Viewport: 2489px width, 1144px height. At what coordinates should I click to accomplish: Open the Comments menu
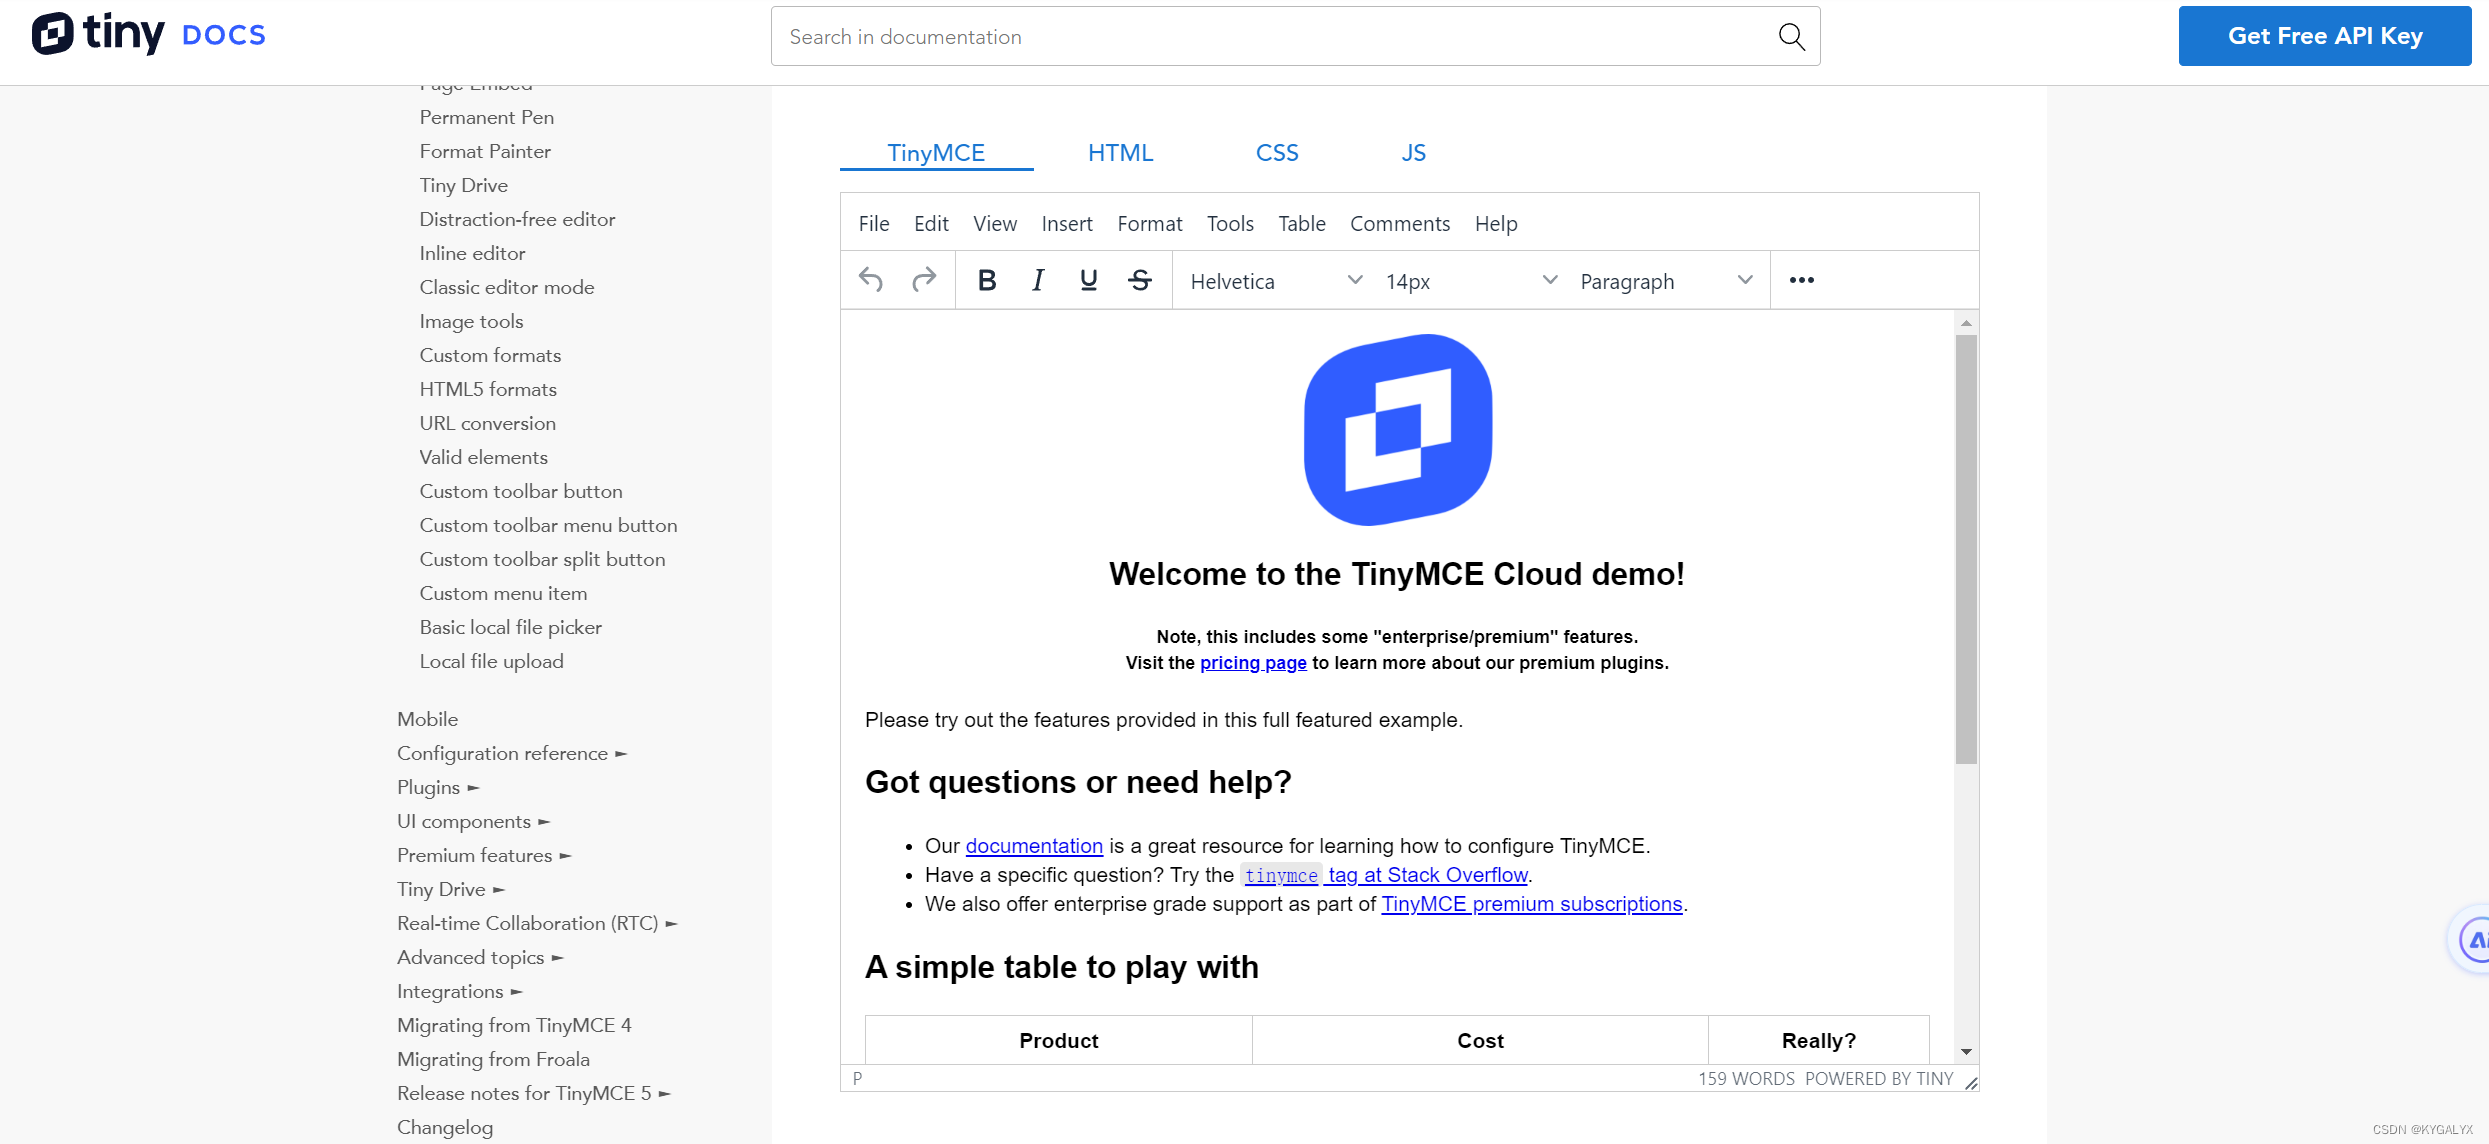pyautogui.click(x=1400, y=223)
